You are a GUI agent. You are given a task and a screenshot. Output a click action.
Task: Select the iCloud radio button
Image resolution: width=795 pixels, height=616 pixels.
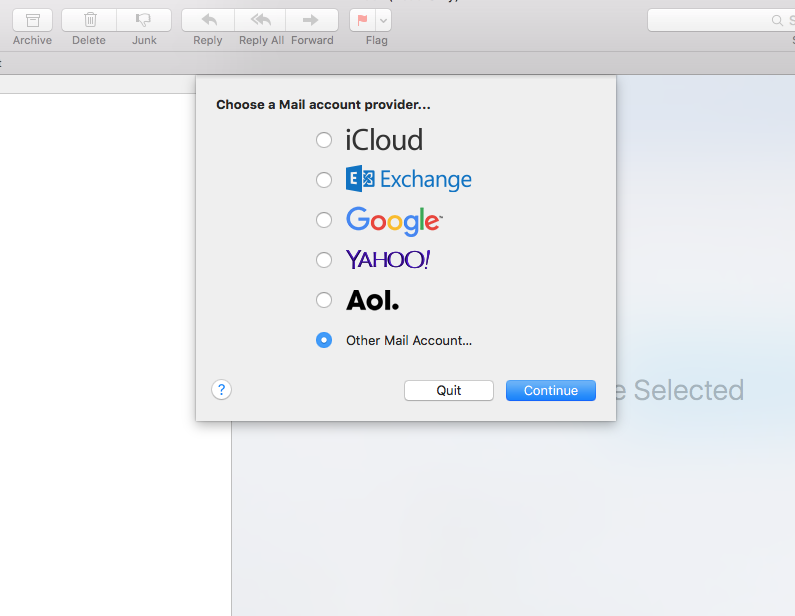(324, 140)
